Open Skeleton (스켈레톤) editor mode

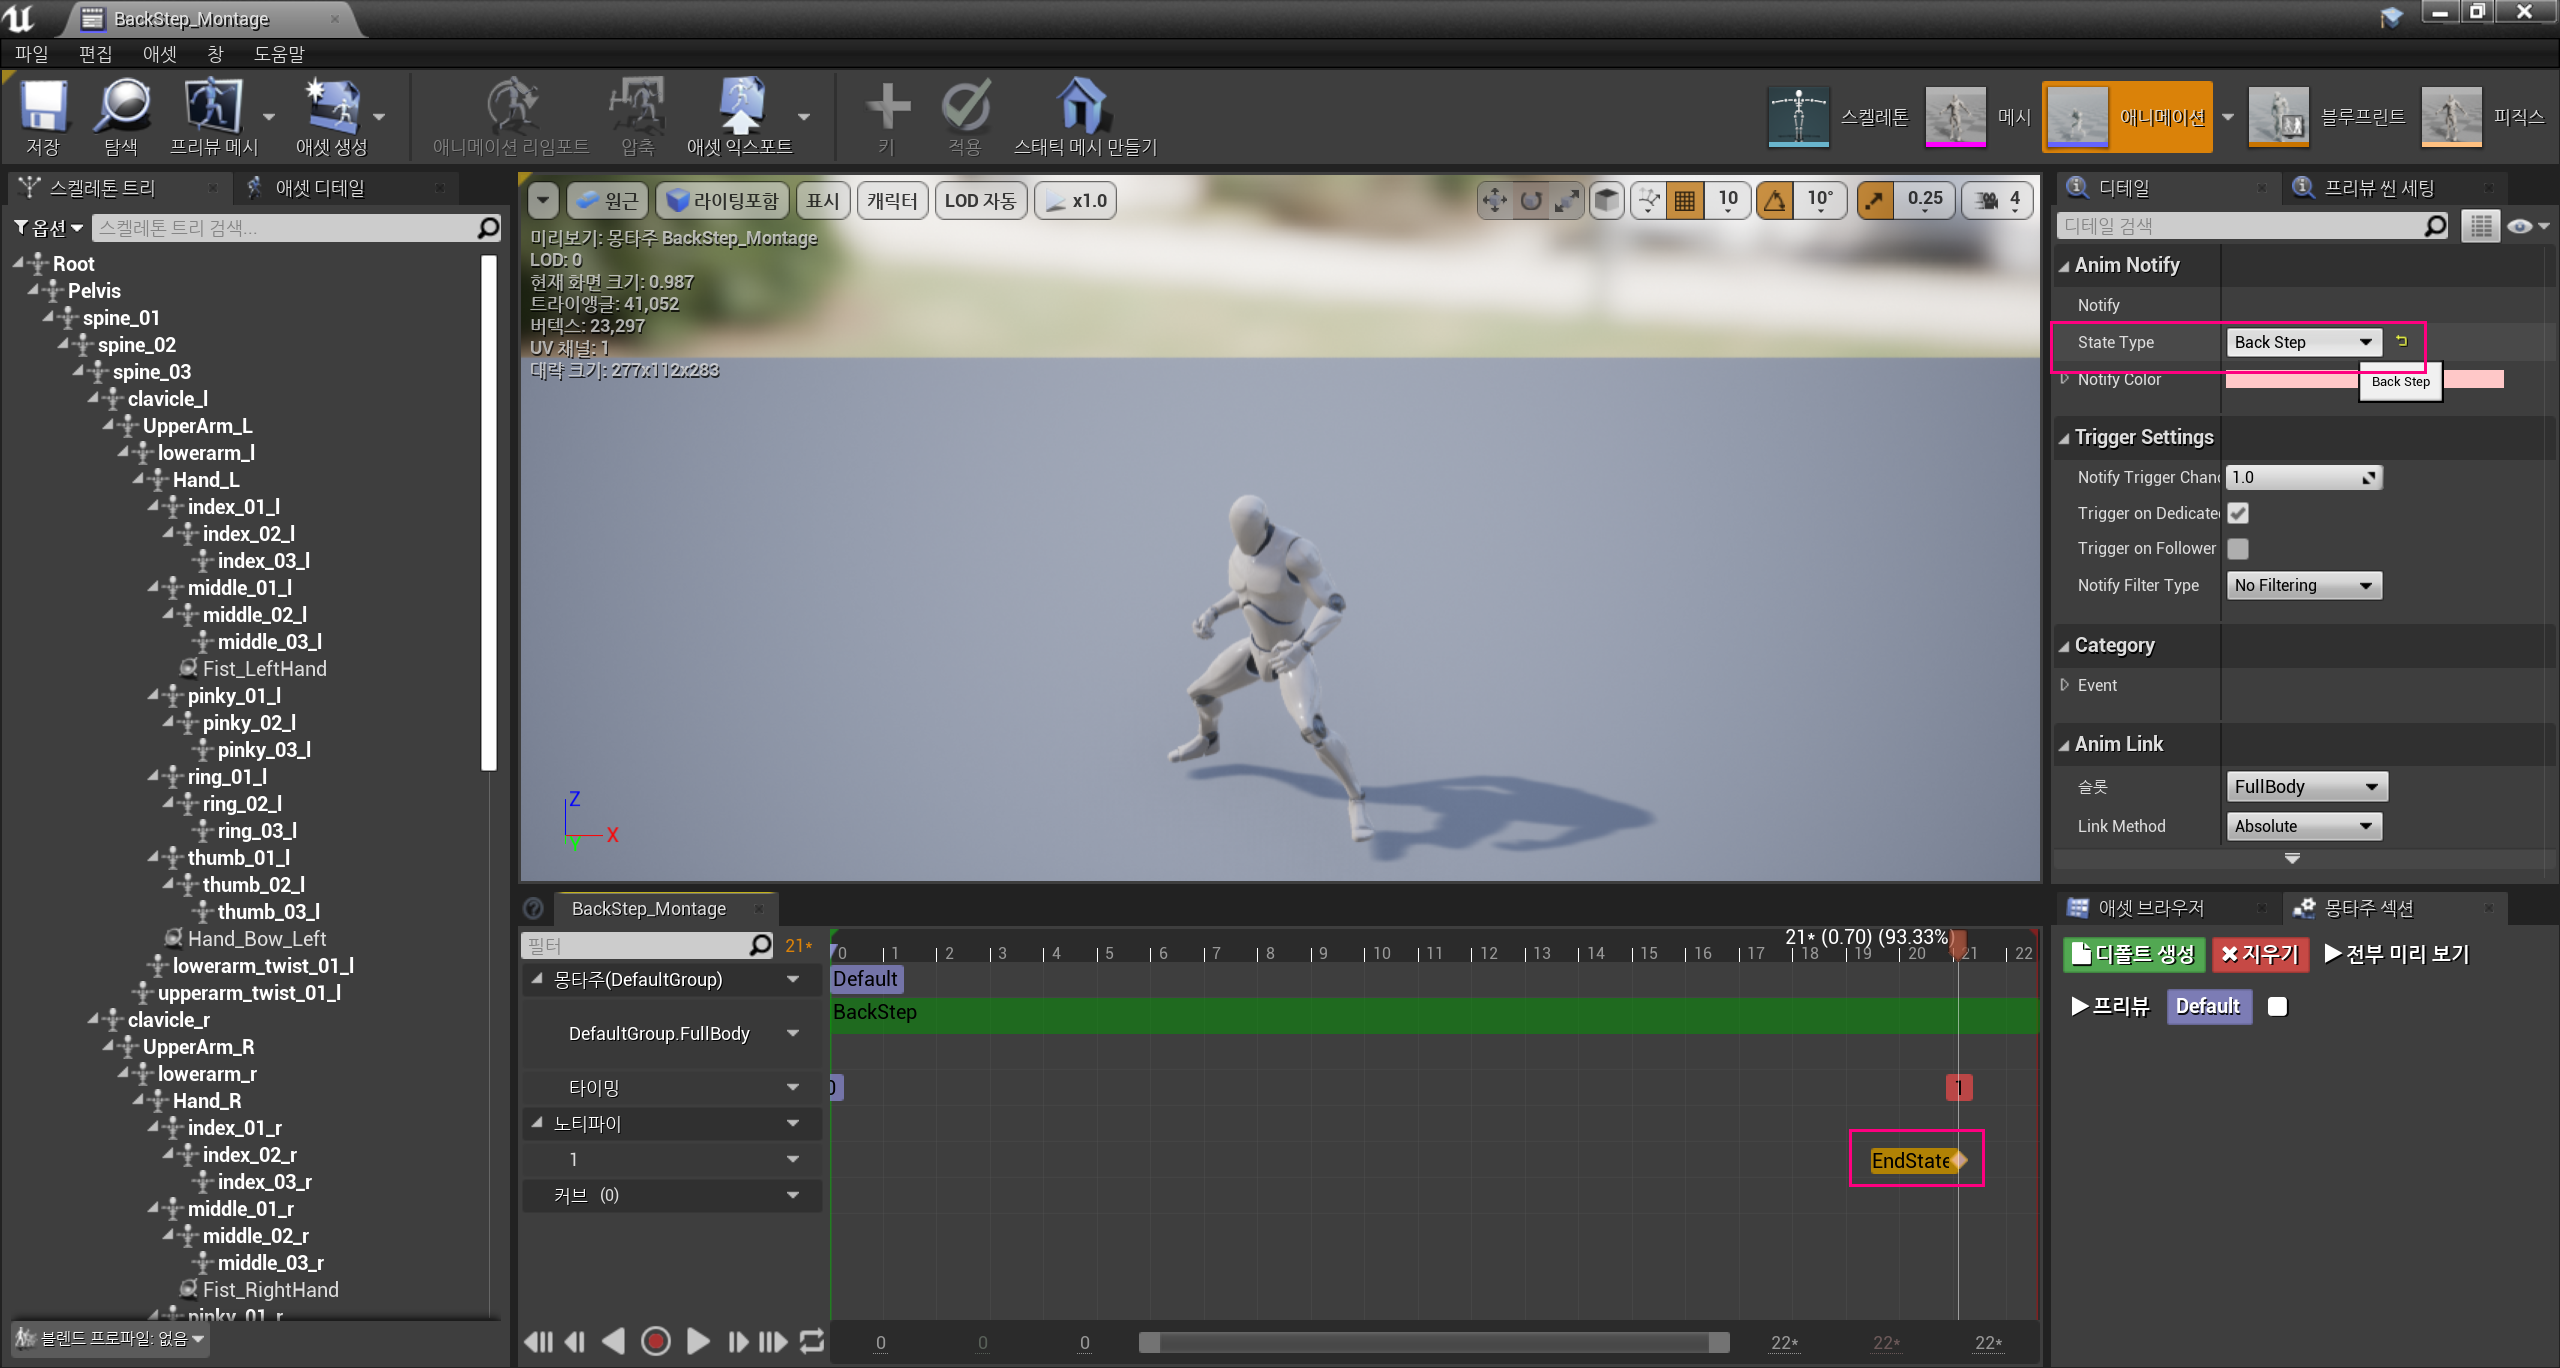[1799, 117]
